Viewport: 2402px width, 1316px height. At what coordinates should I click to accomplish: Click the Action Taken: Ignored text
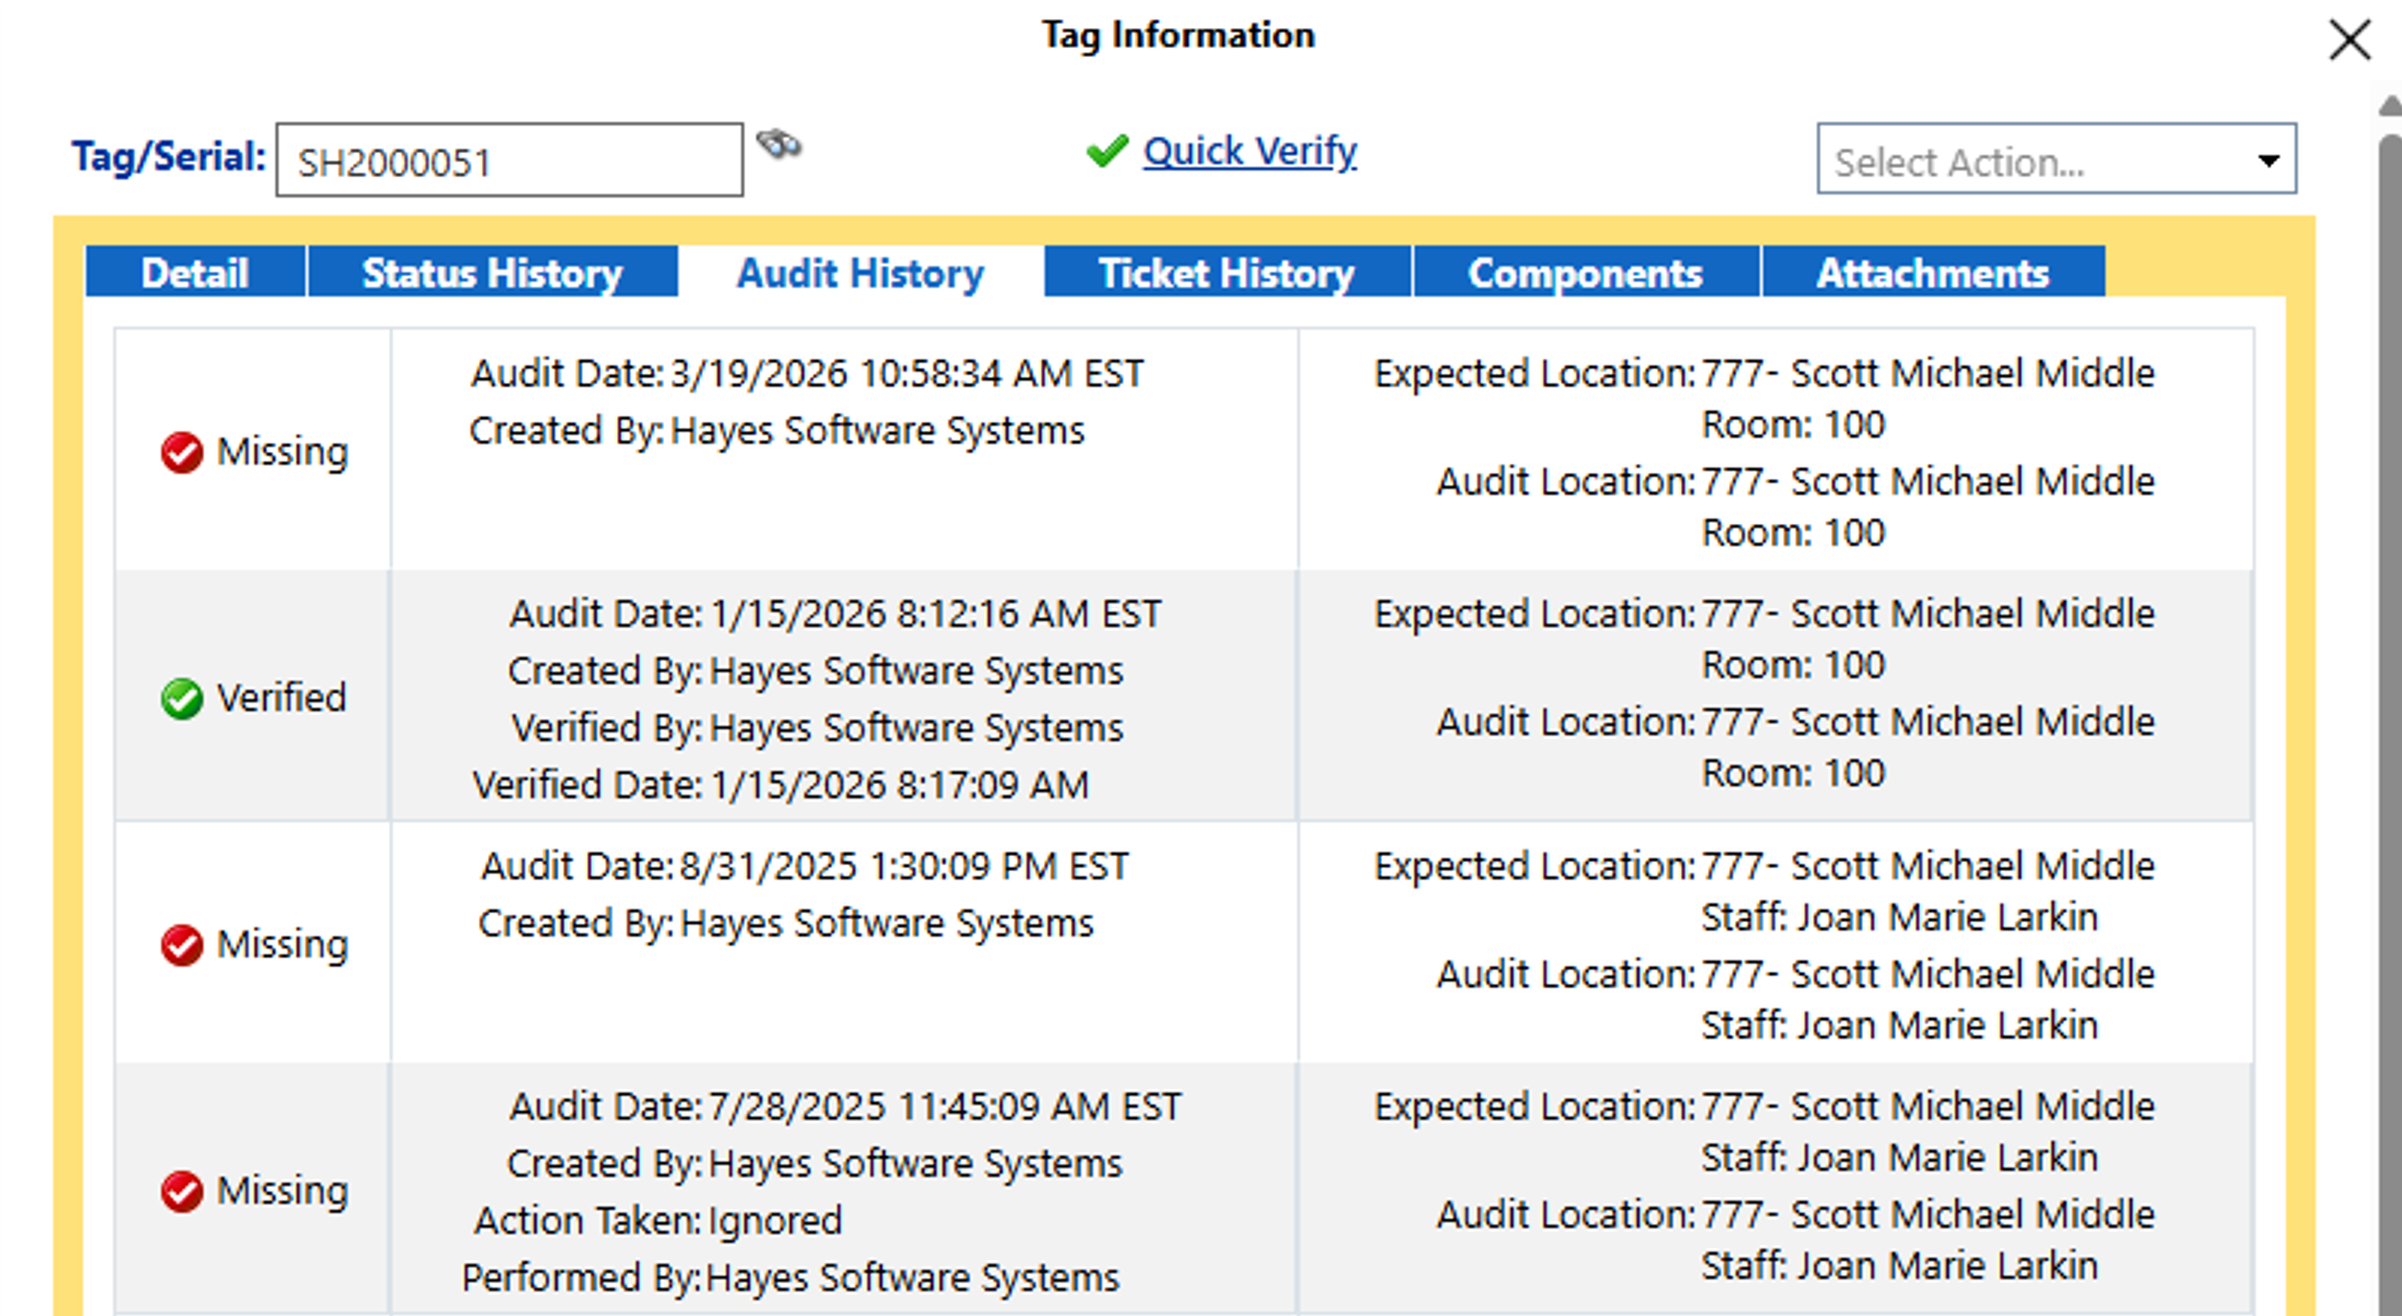coord(658,1220)
